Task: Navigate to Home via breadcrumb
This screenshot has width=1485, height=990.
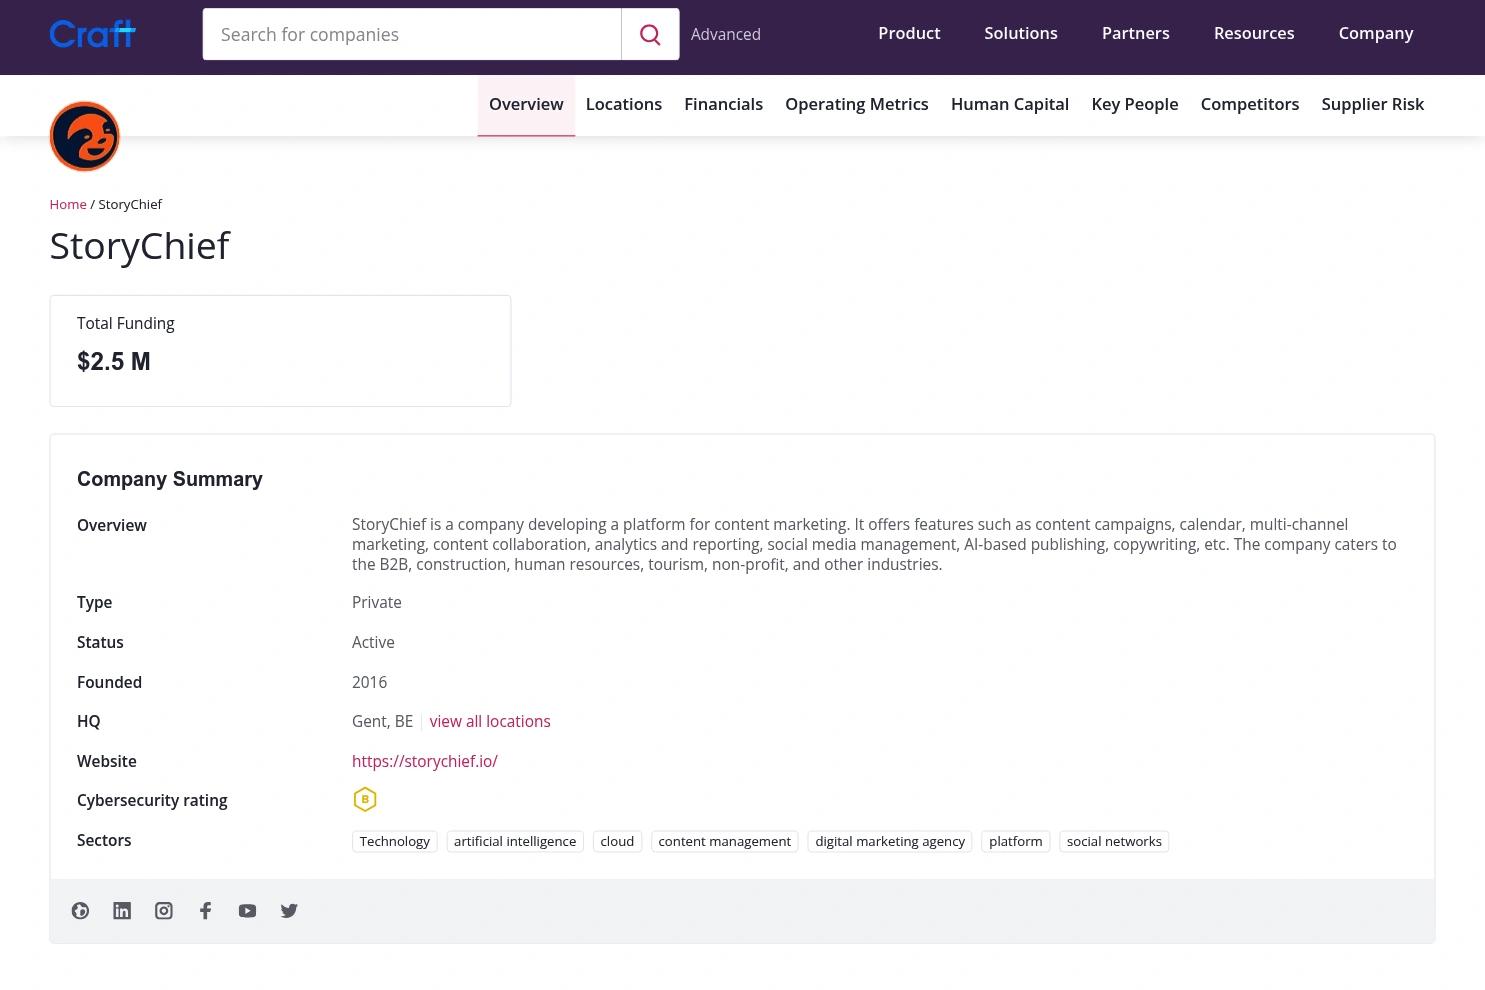Action: (x=67, y=204)
